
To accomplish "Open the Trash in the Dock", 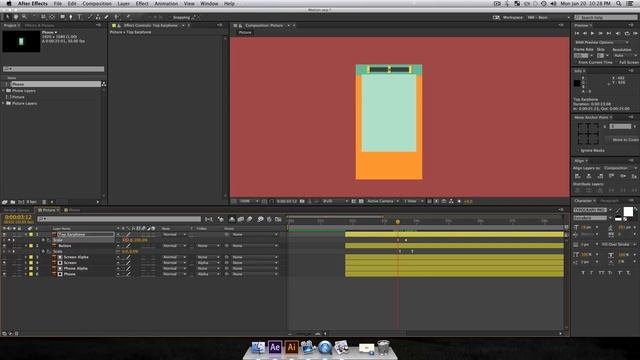I will coord(383,347).
